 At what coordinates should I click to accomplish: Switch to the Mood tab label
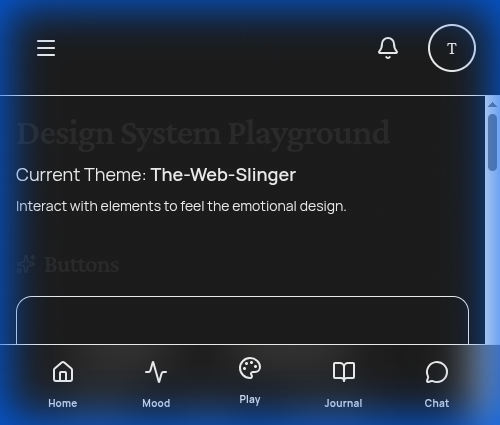pyautogui.click(x=156, y=403)
